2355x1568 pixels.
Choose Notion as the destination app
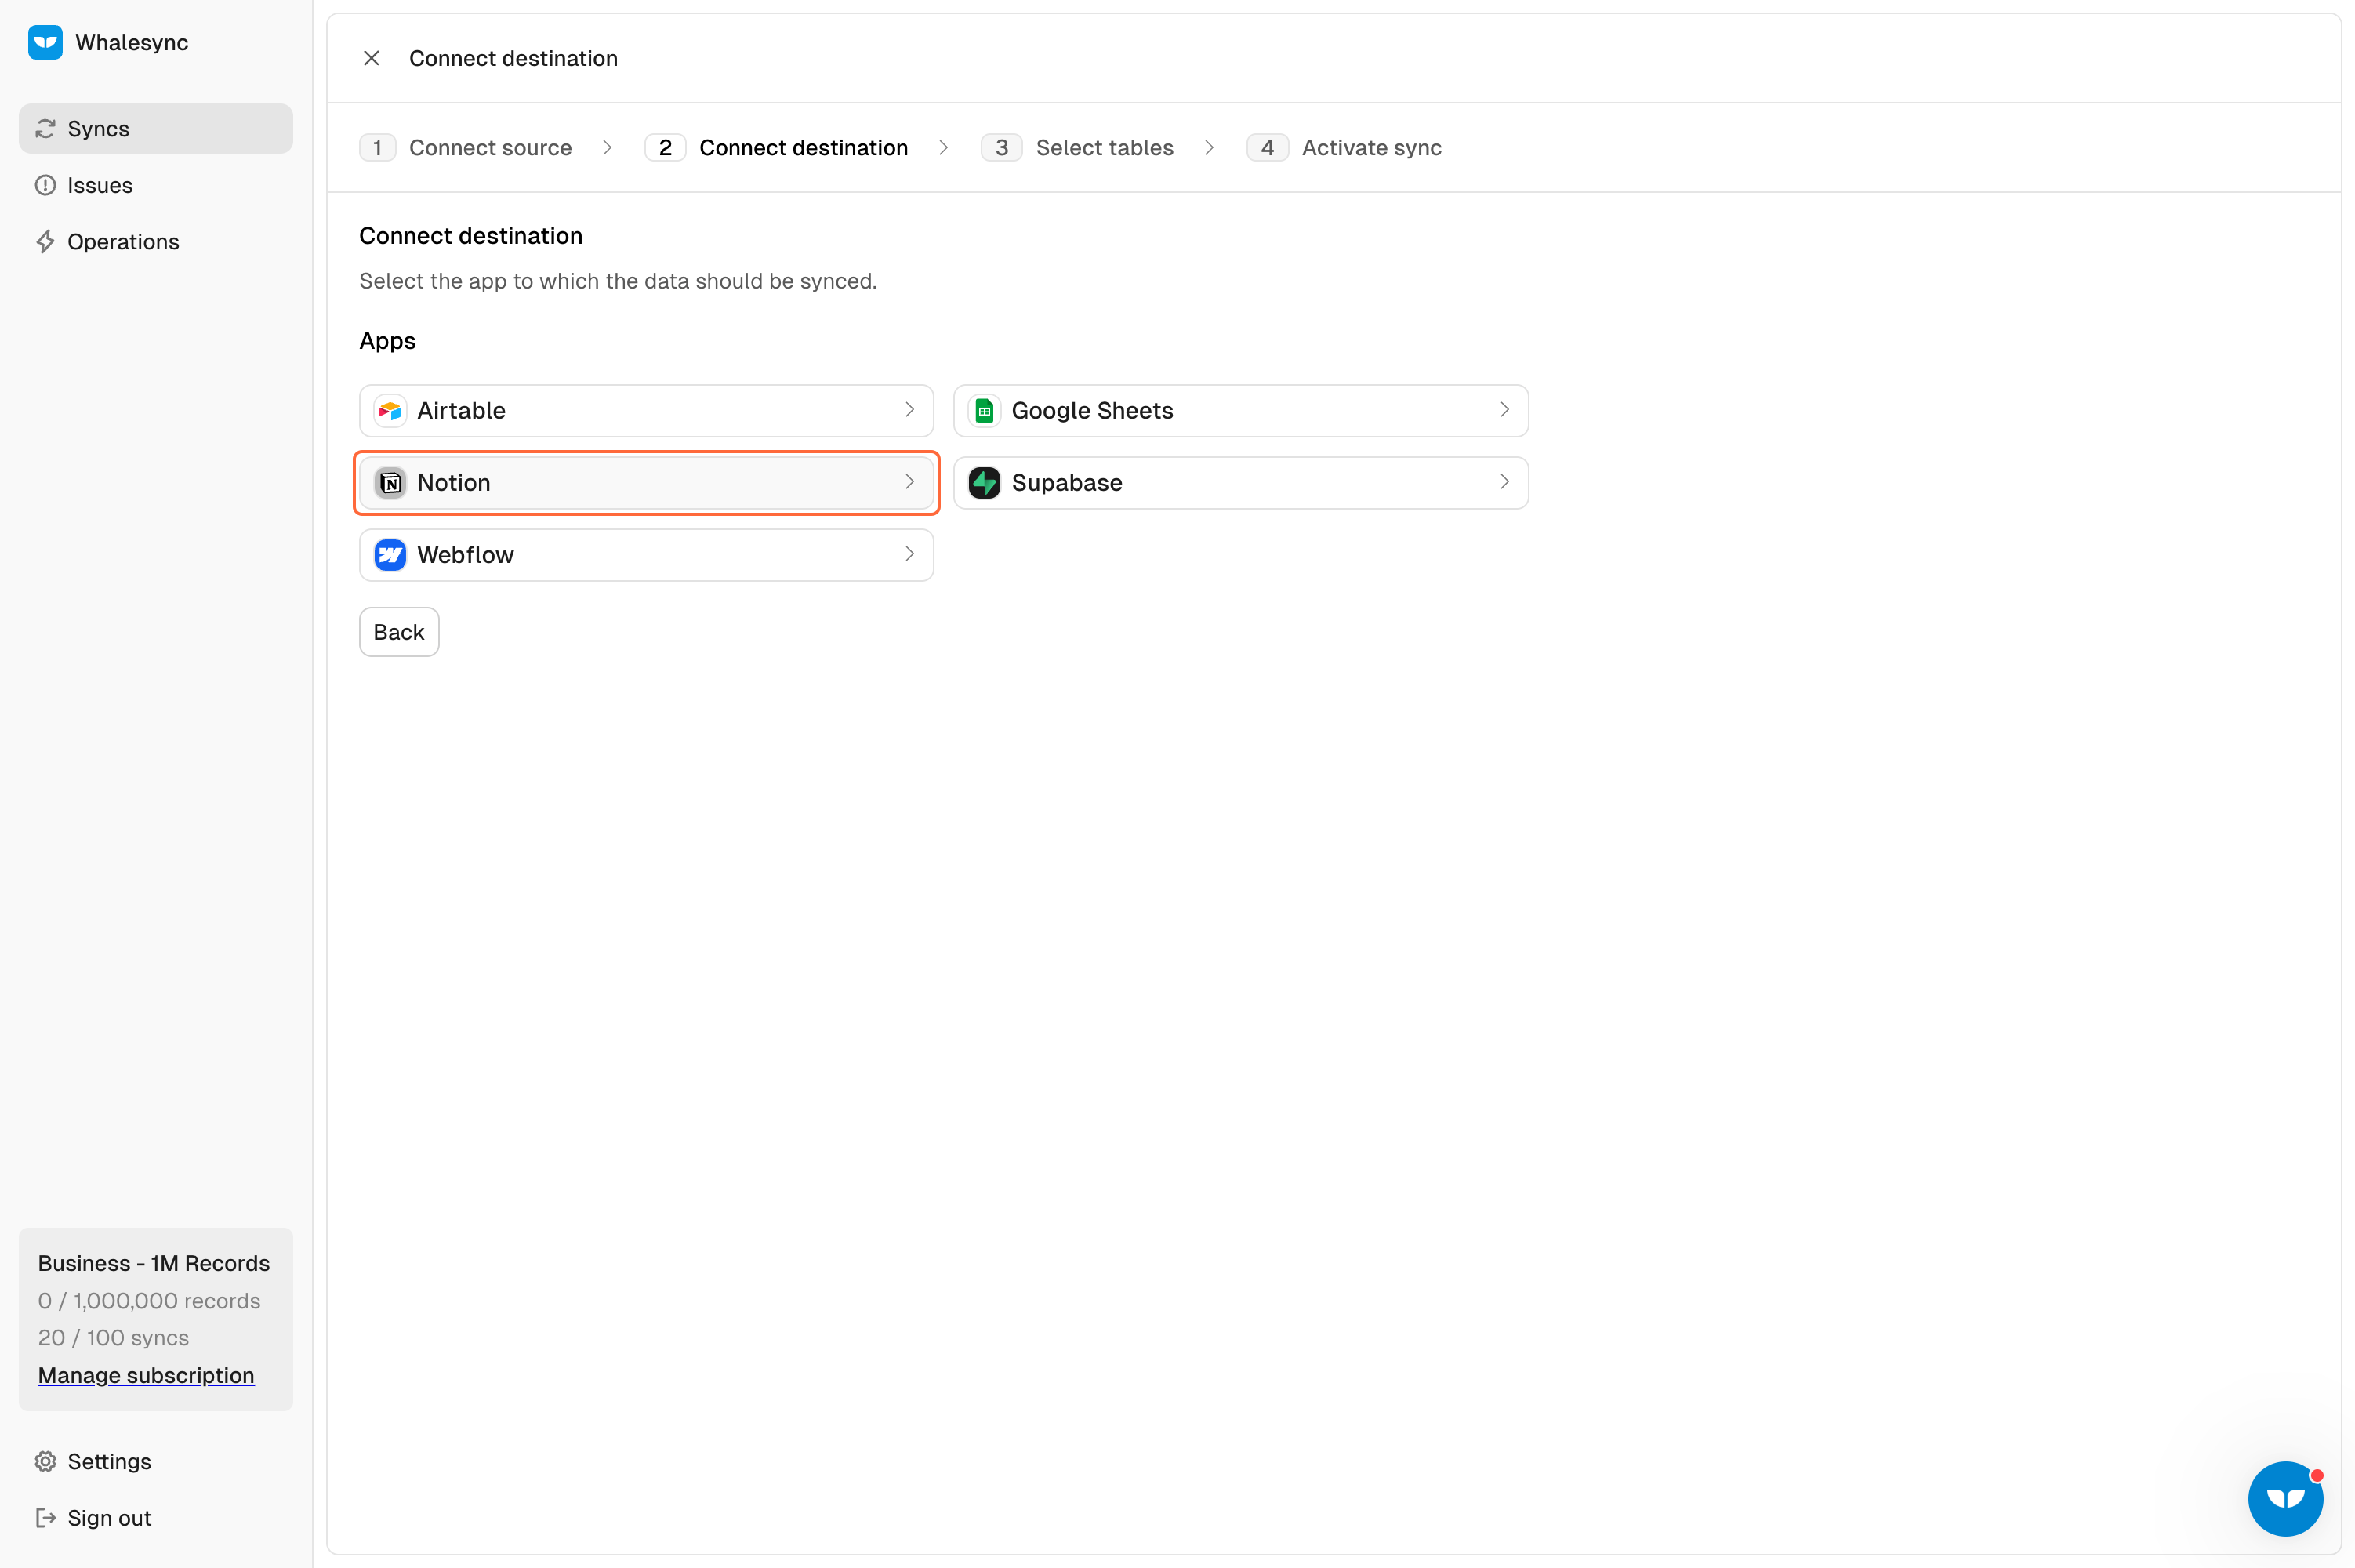tap(646, 483)
